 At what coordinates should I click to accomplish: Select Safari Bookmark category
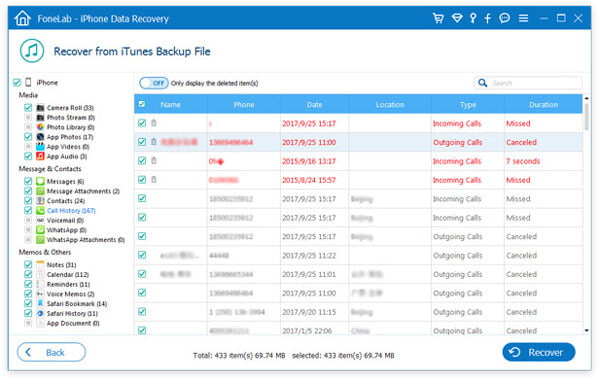[x=77, y=304]
